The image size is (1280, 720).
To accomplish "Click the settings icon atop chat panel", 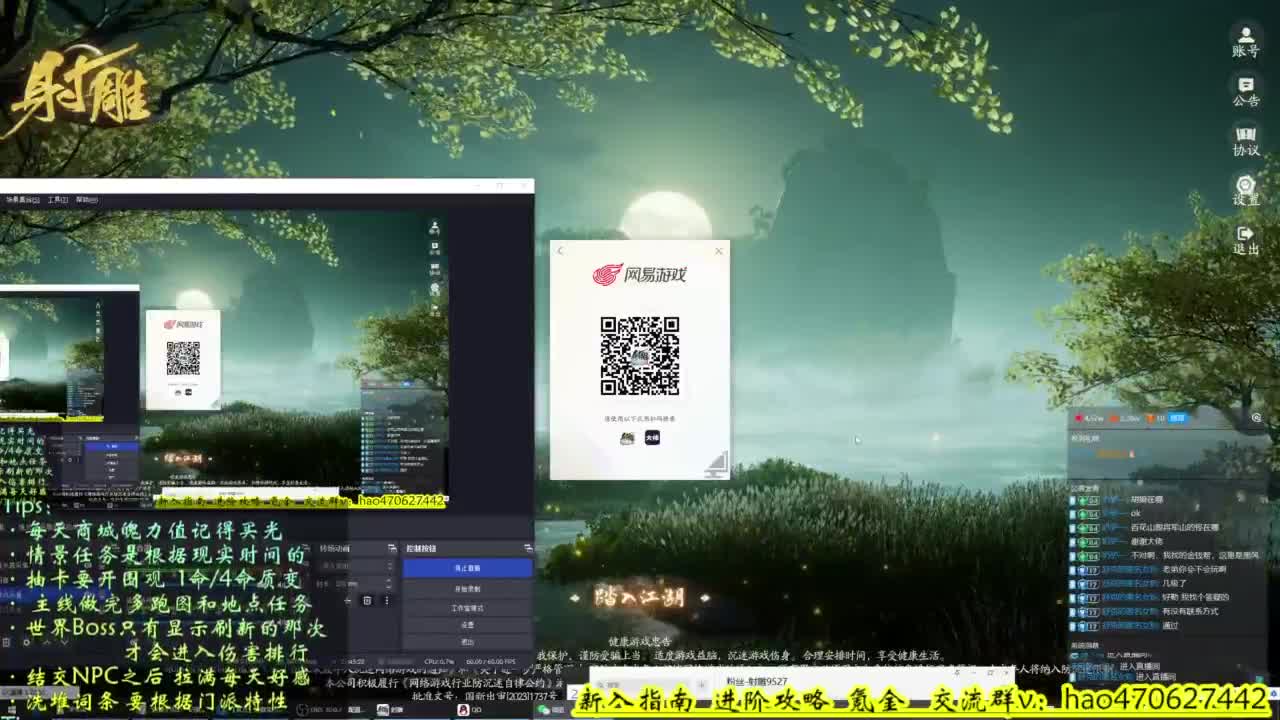I will point(1257,418).
